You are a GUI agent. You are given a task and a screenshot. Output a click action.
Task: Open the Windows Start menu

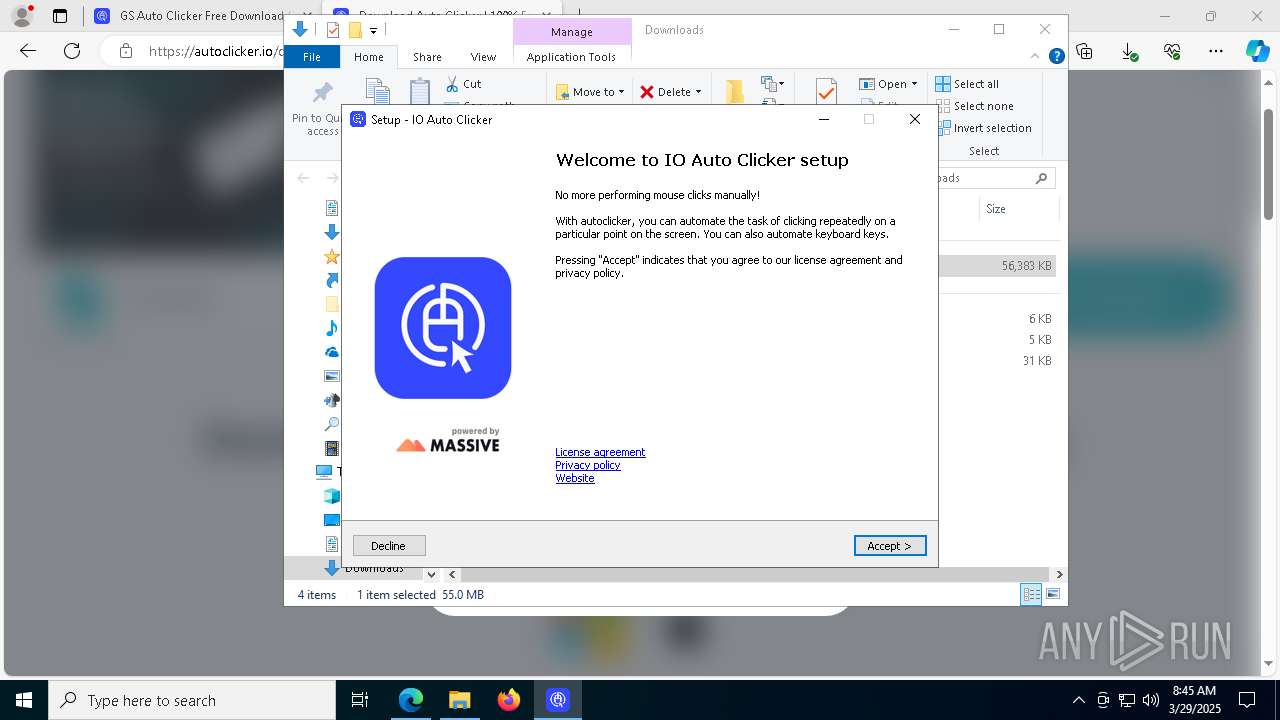[24, 700]
